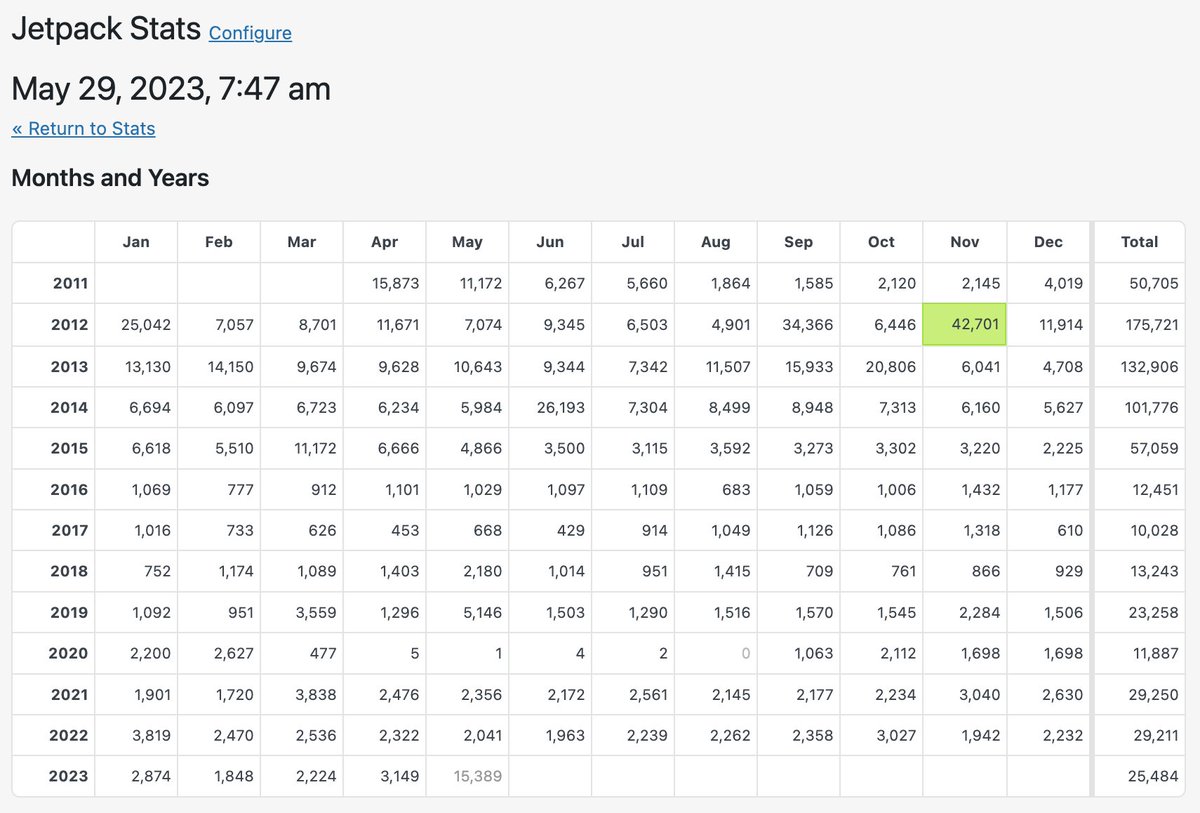1200x813 pixels.
Task: Click the Months and Years heading
Action: tap(110, 178)
